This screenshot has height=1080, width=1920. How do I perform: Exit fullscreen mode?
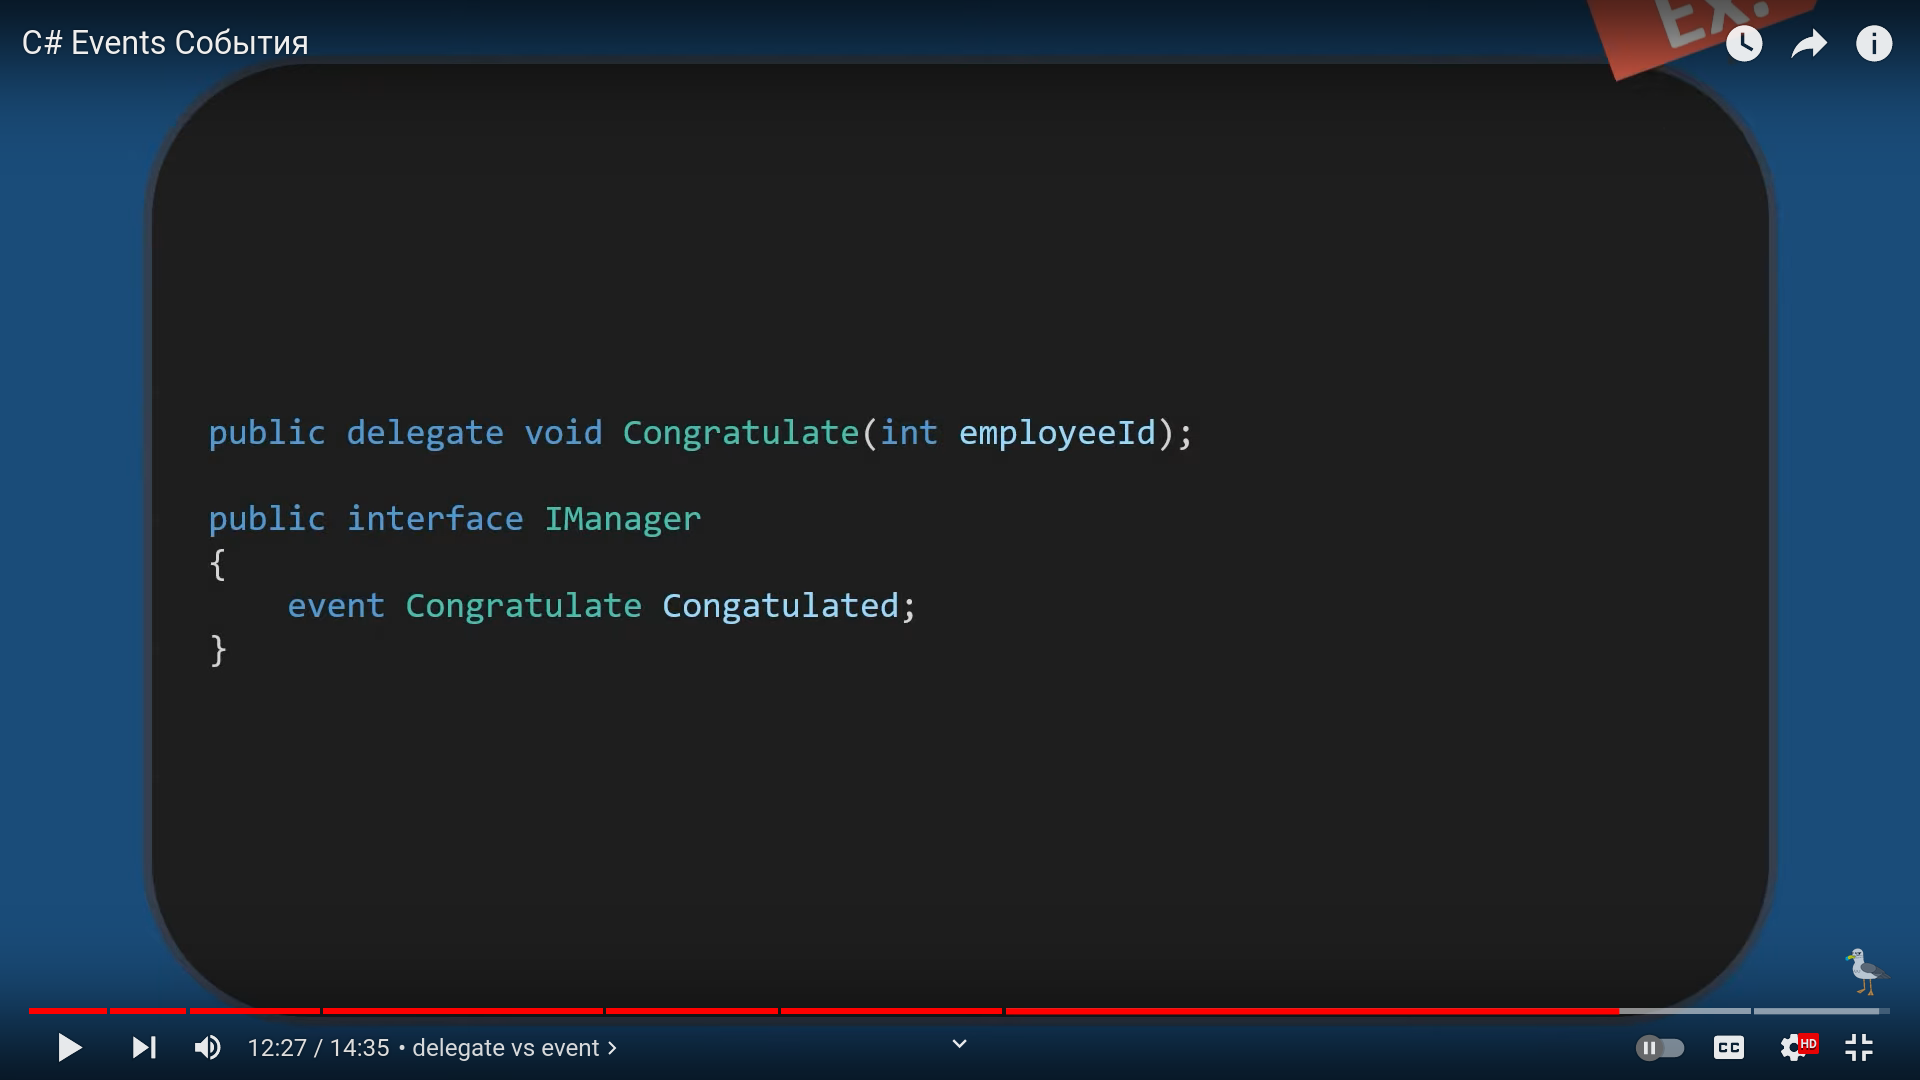(1859, 1047)
